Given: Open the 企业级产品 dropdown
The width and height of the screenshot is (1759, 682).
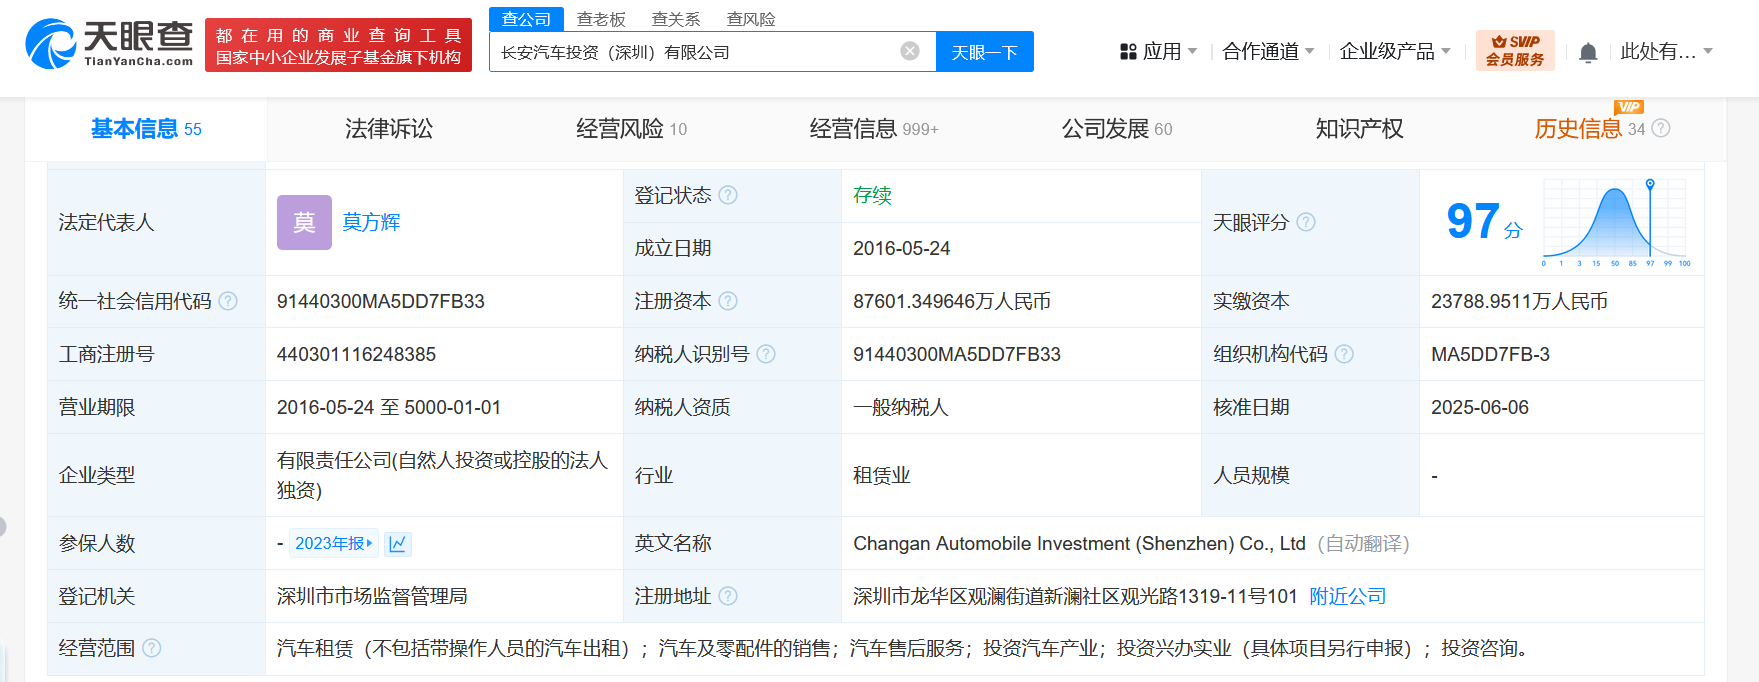Looking at the screenshot, I should pos(1394,52).
